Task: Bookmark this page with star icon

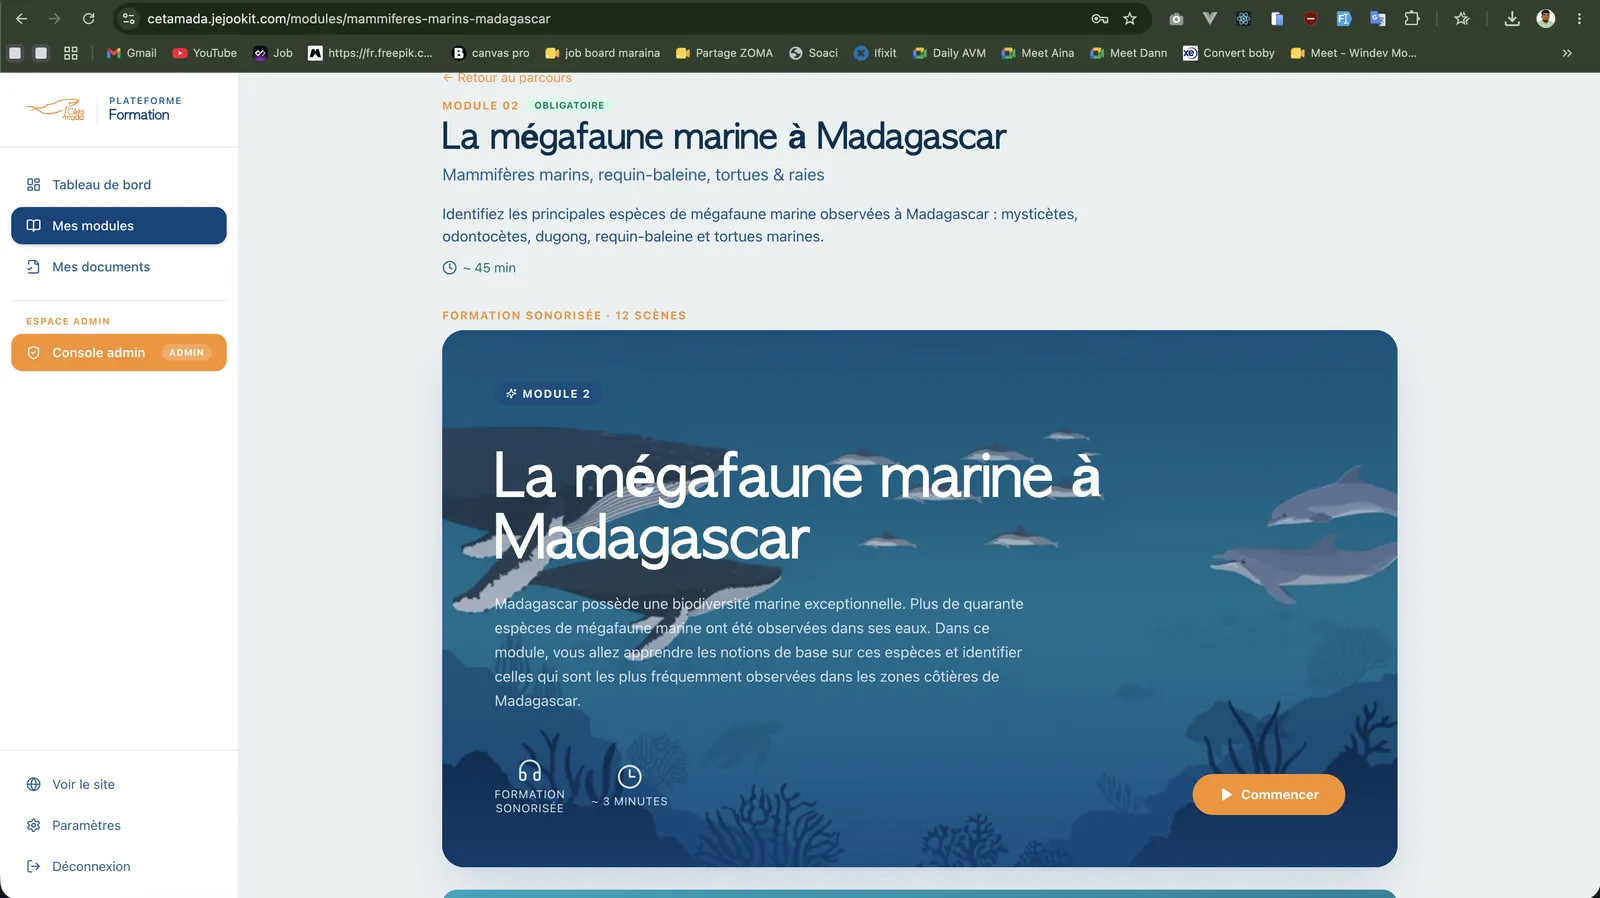Action: [1130, 18]
